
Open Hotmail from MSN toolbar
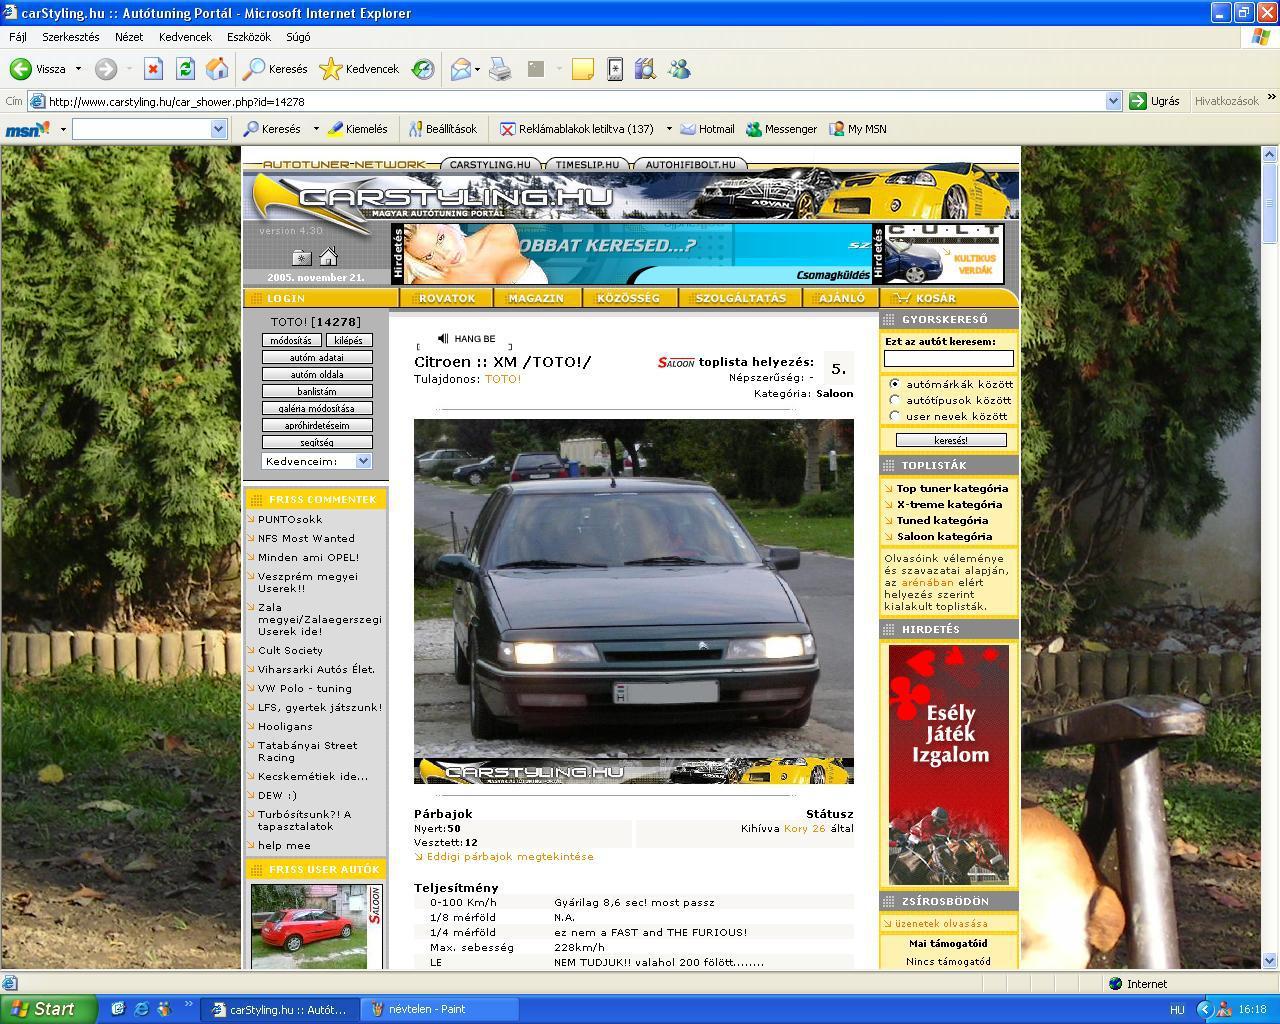point(707,129)
